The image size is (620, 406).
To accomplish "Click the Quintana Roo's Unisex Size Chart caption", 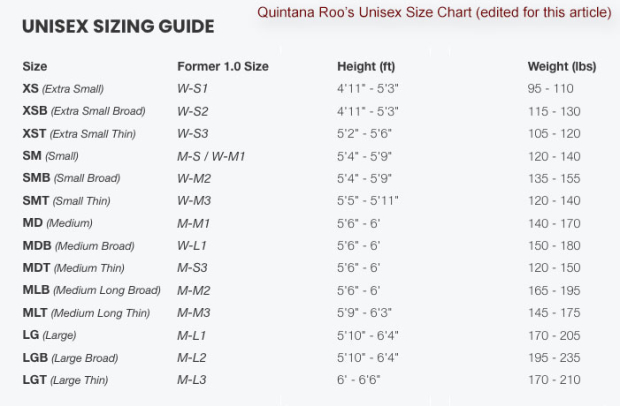I will [x=434, y=13].
